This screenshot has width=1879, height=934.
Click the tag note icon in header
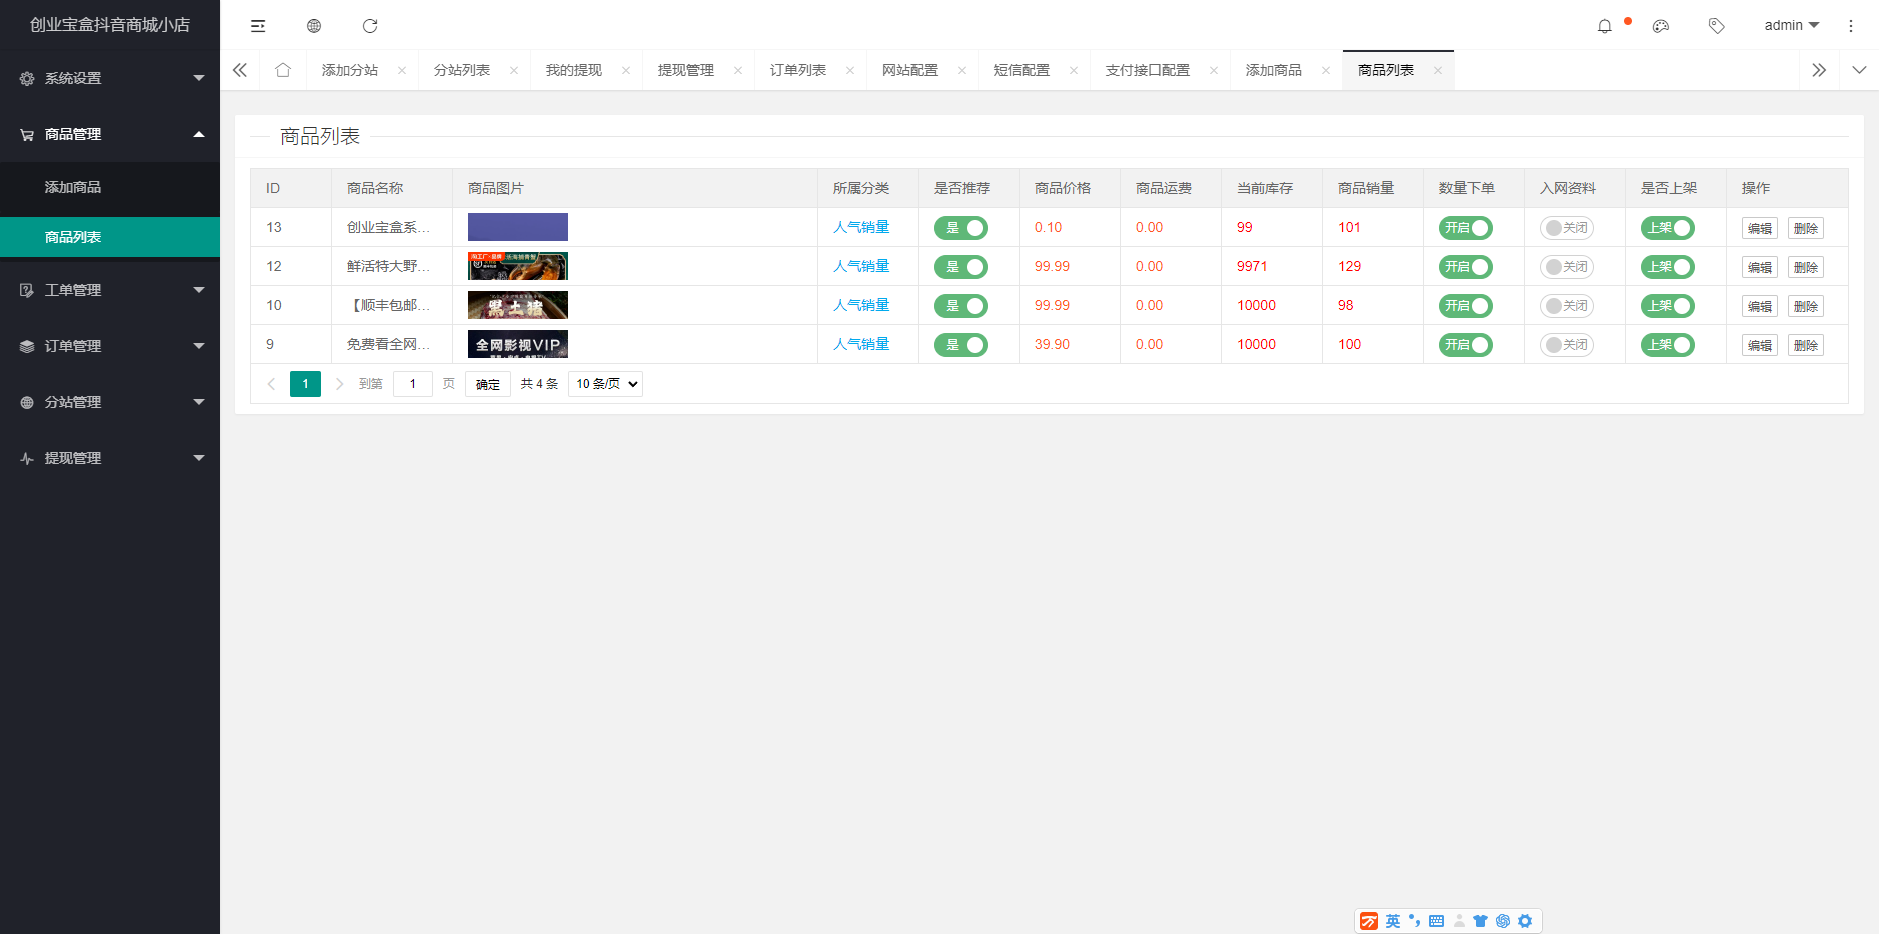(1716, 26)
